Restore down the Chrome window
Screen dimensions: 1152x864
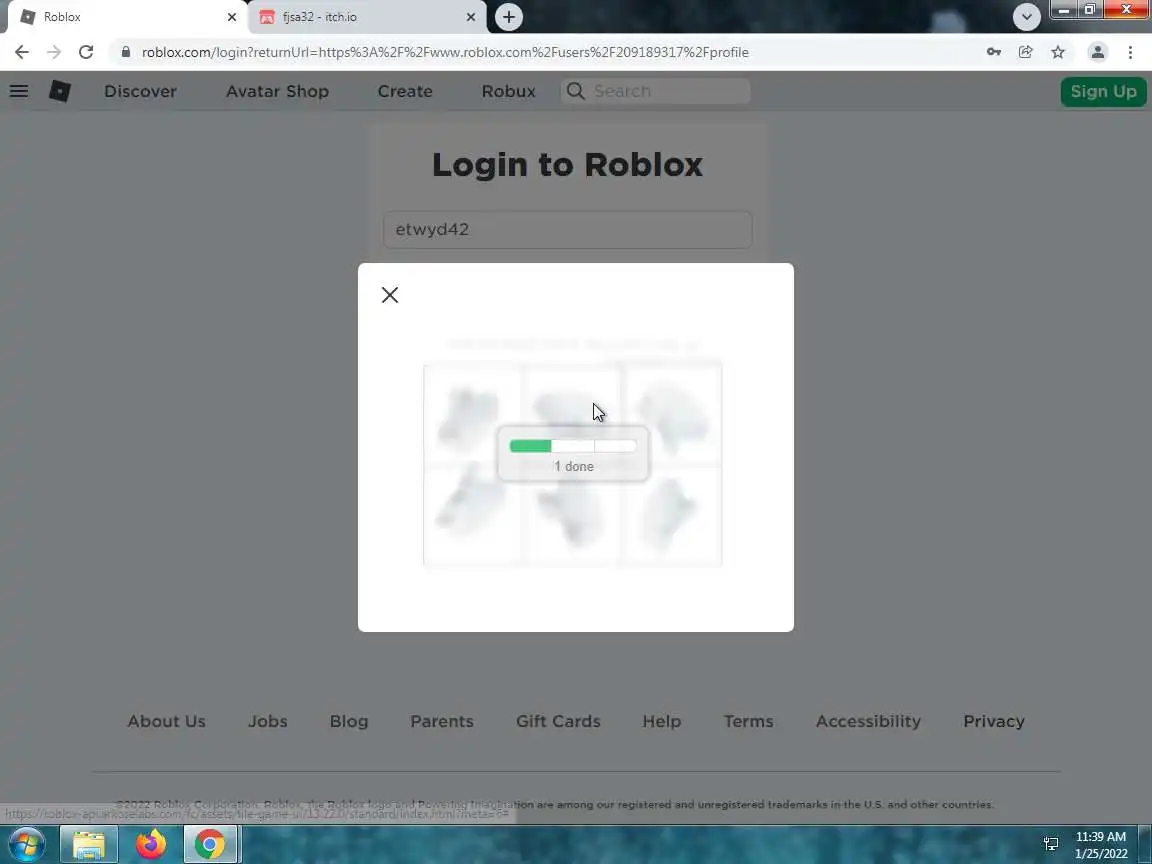pos(1090,10)
